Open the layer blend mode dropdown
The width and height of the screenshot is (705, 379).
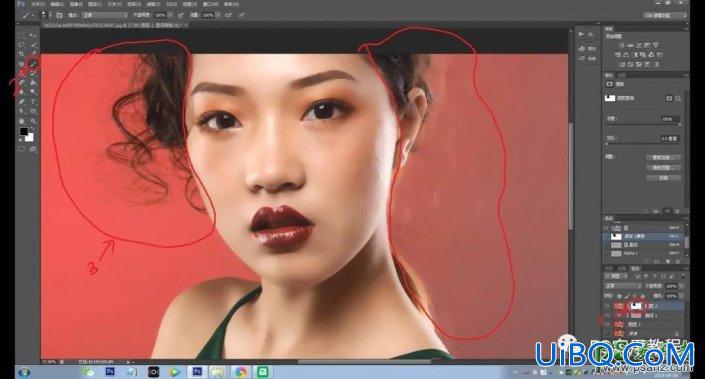click(622, 286)
